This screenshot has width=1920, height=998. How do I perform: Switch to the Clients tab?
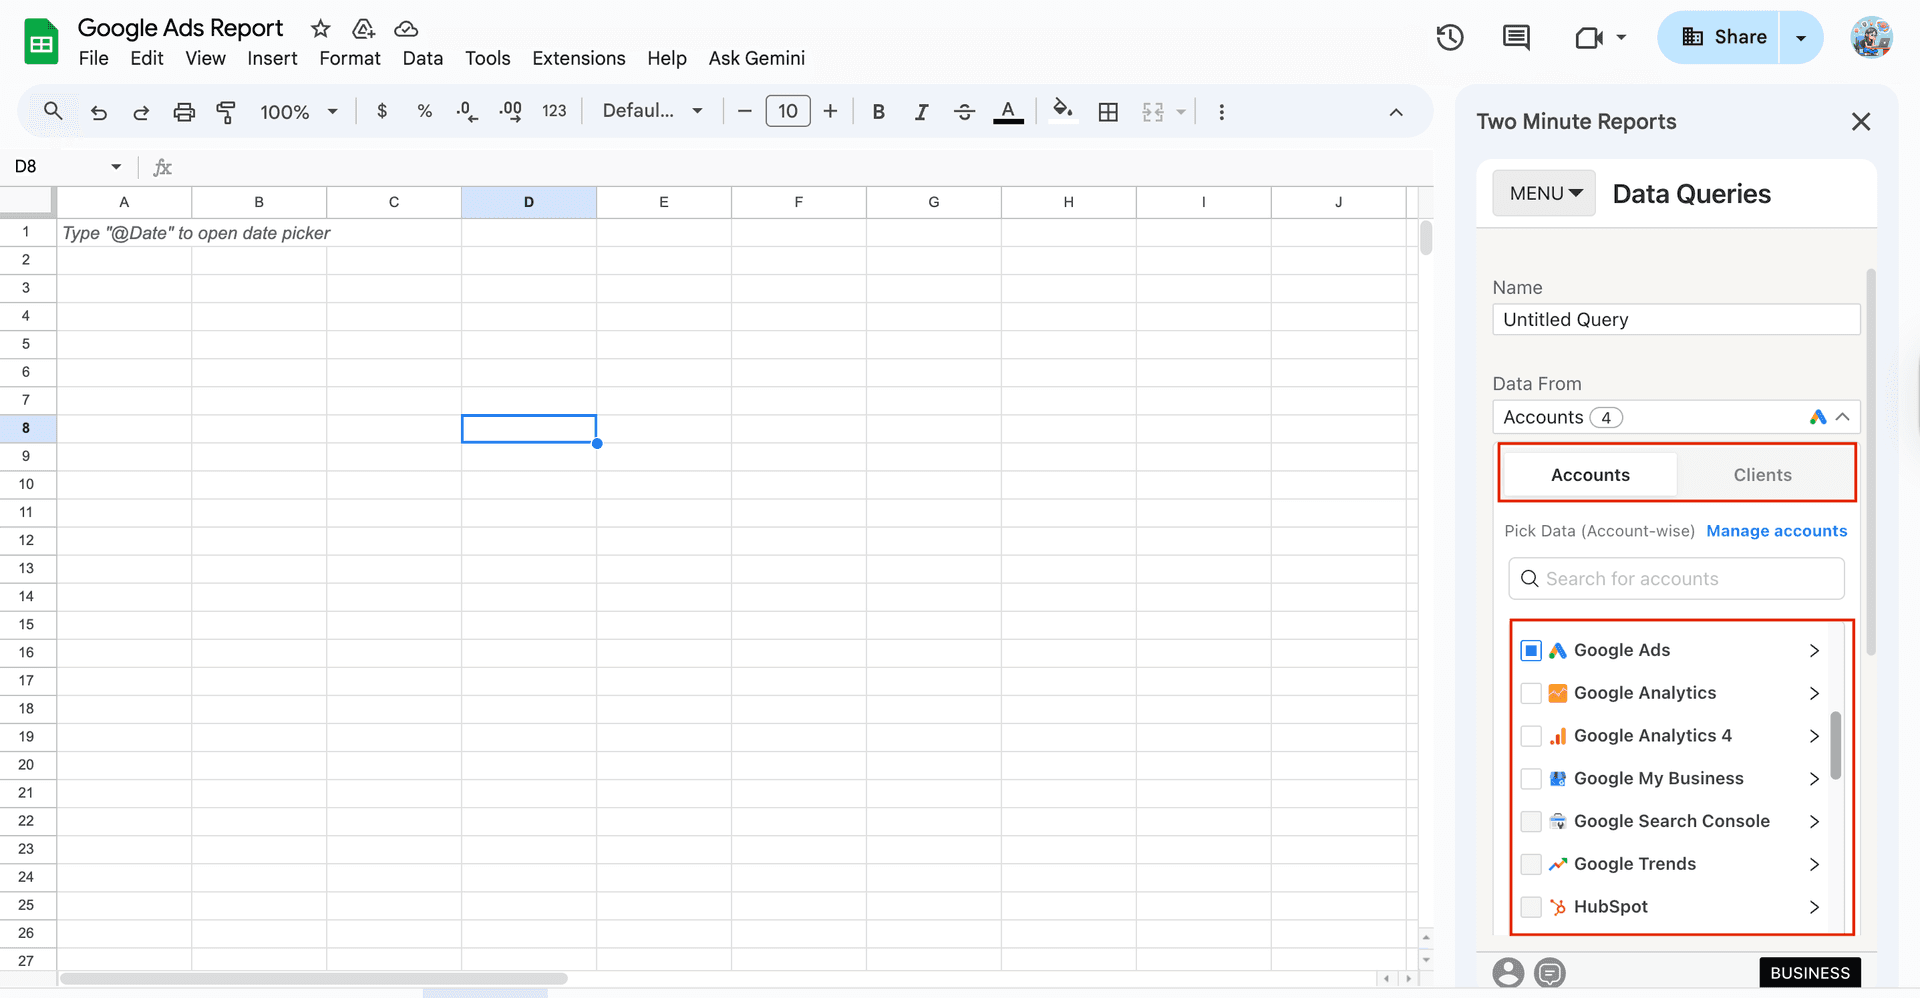pos(1762,474)
